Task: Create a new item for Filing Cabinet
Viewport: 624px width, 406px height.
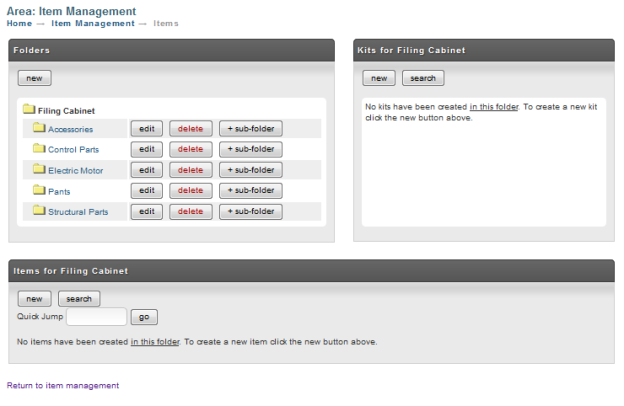Action: 34,299
